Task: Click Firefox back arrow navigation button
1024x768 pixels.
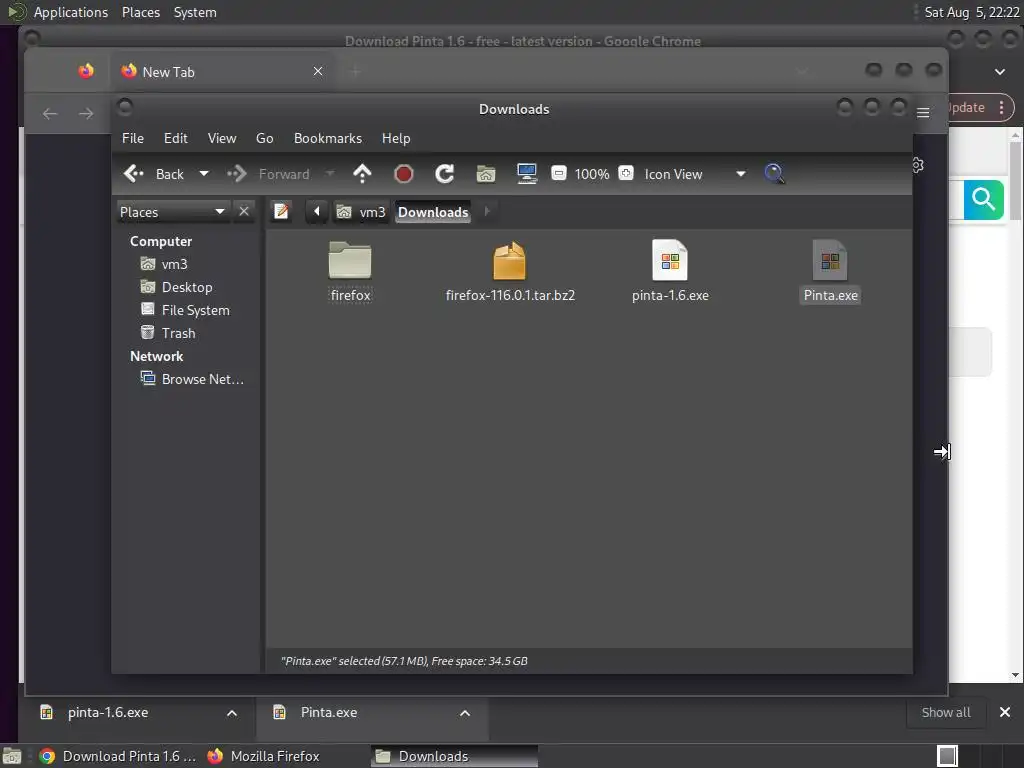Action: tap(50, 114)
